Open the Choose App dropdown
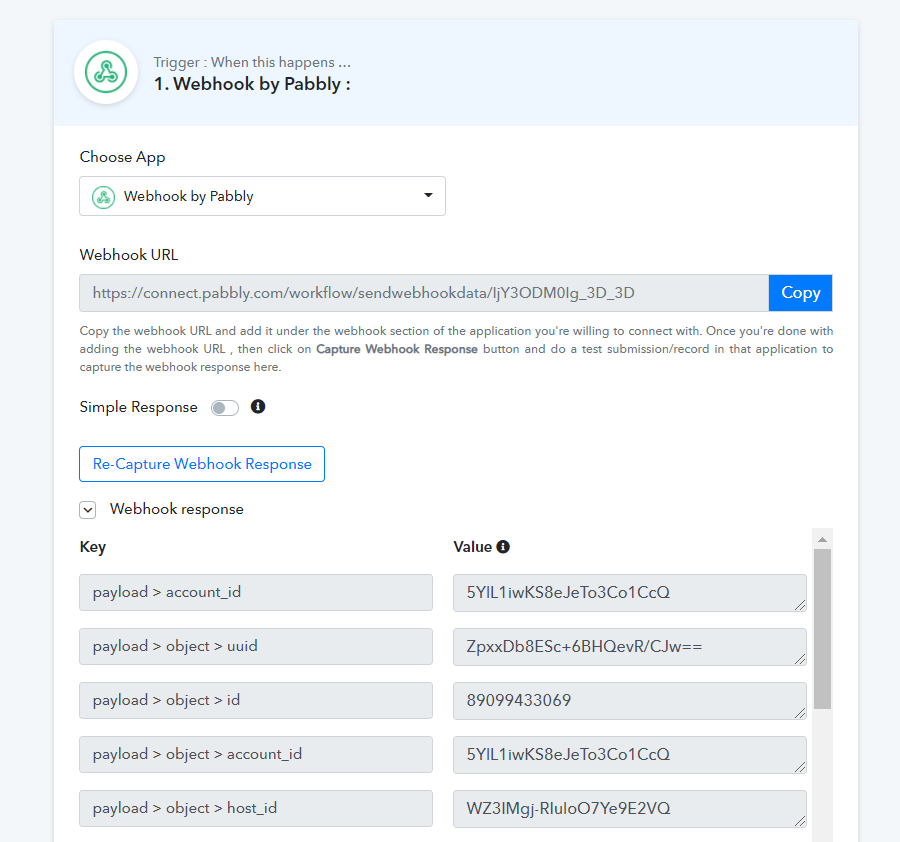This screenshot has height=842, width=900. (x=262, y=196)
